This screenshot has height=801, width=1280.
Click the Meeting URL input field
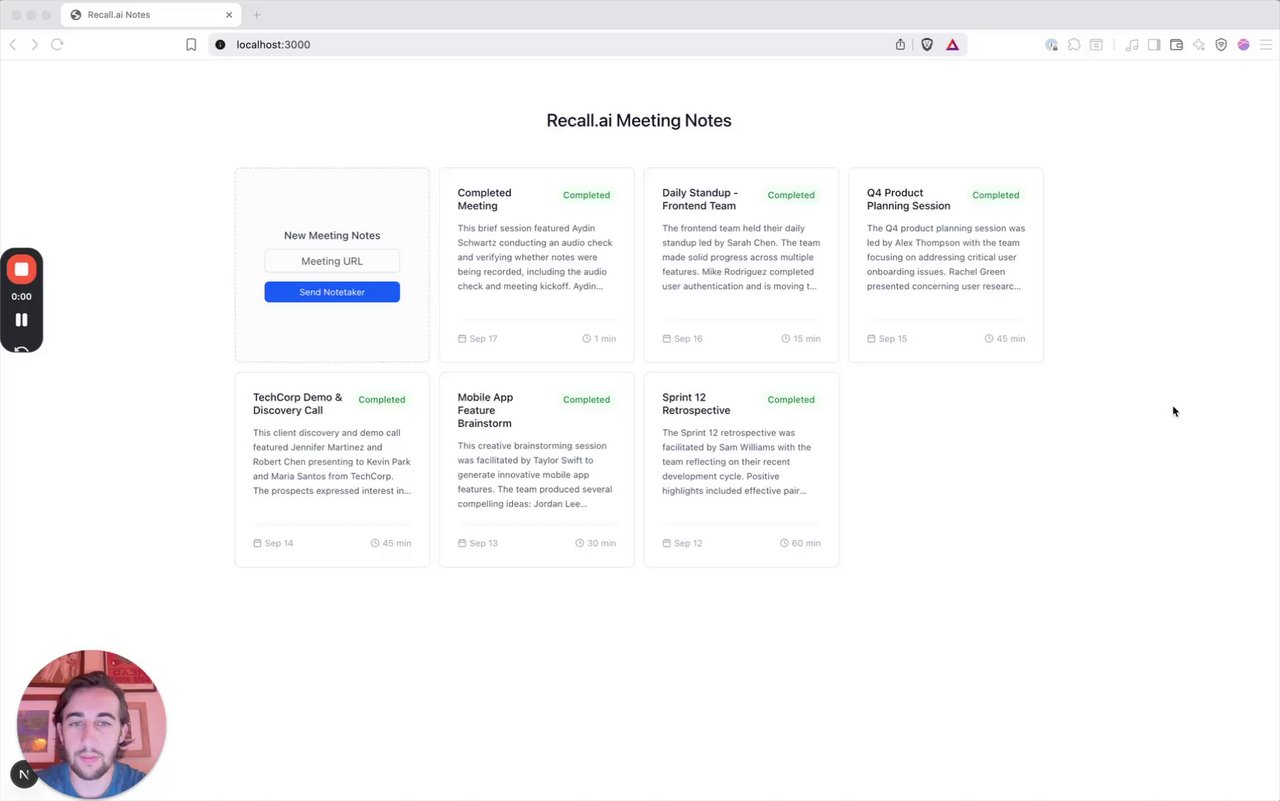click(332, 261)
